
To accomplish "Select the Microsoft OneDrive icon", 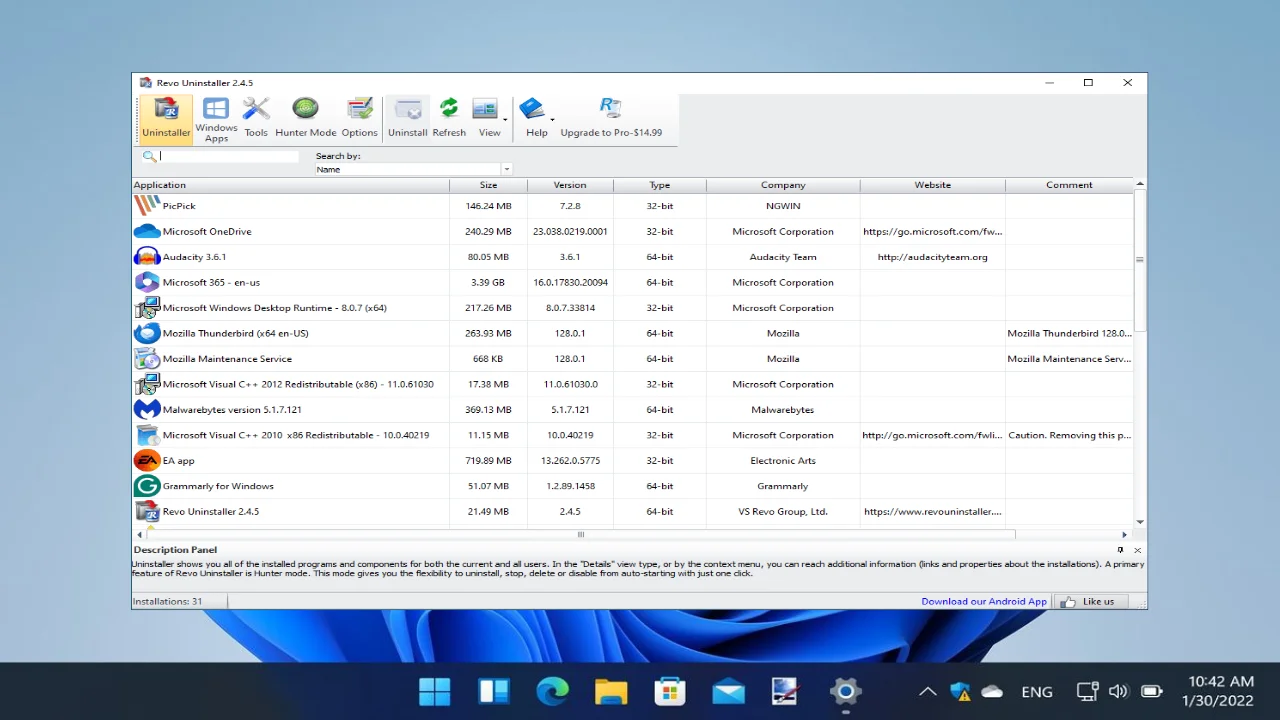I will tap(147, 231).
